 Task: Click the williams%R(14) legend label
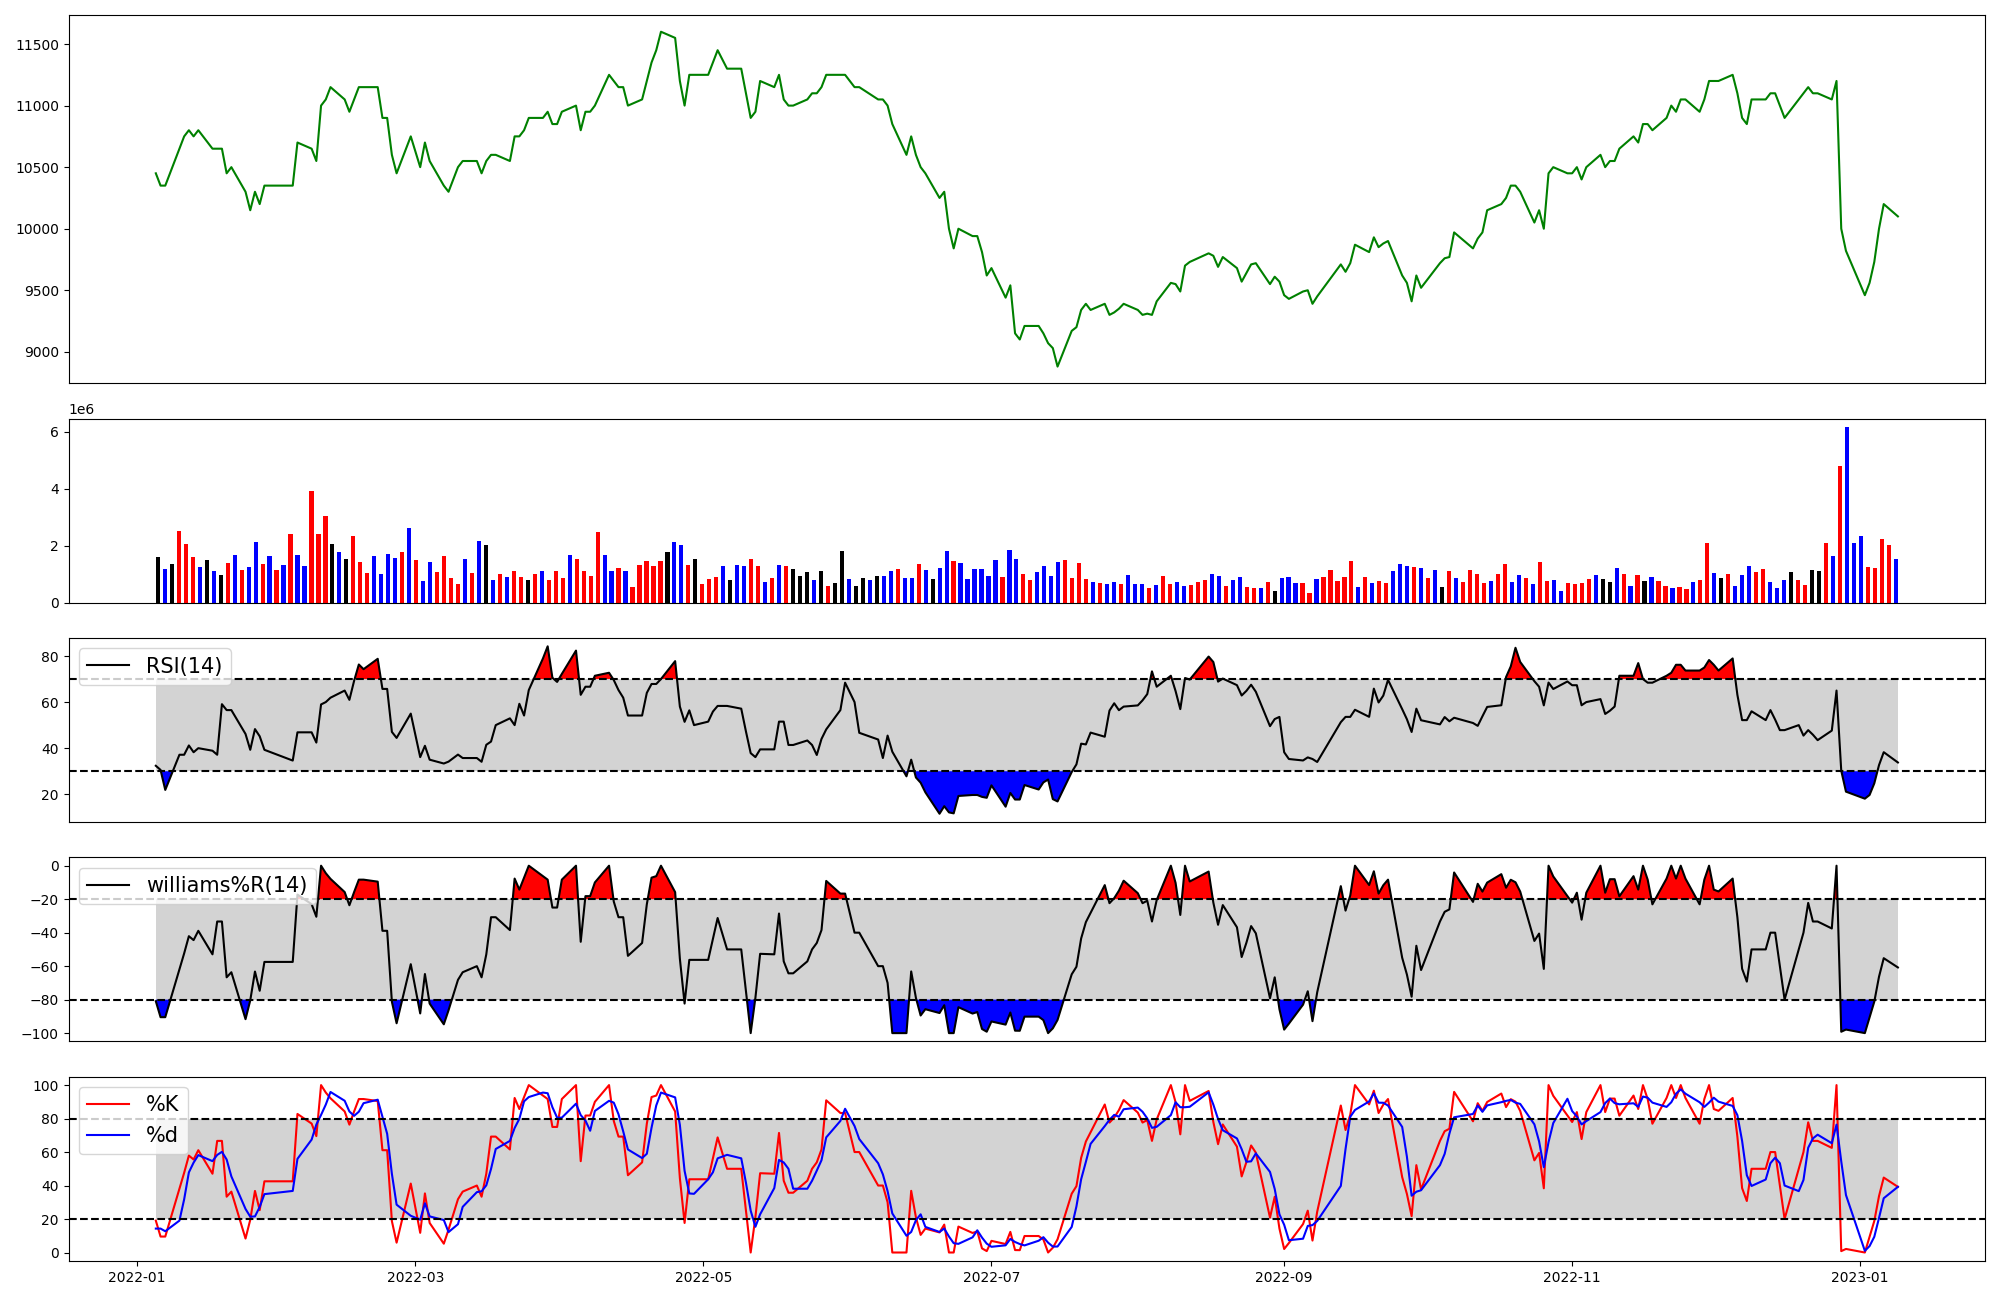[226, 885]
